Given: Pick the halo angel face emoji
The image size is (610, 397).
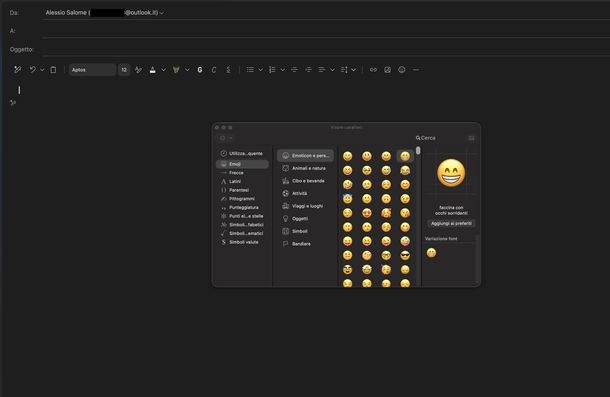Looking at the screenshot, I should coord(347,198).
